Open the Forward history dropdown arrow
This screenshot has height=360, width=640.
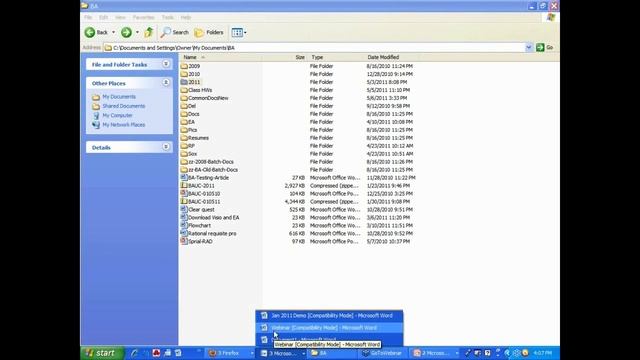coord(137,32)
